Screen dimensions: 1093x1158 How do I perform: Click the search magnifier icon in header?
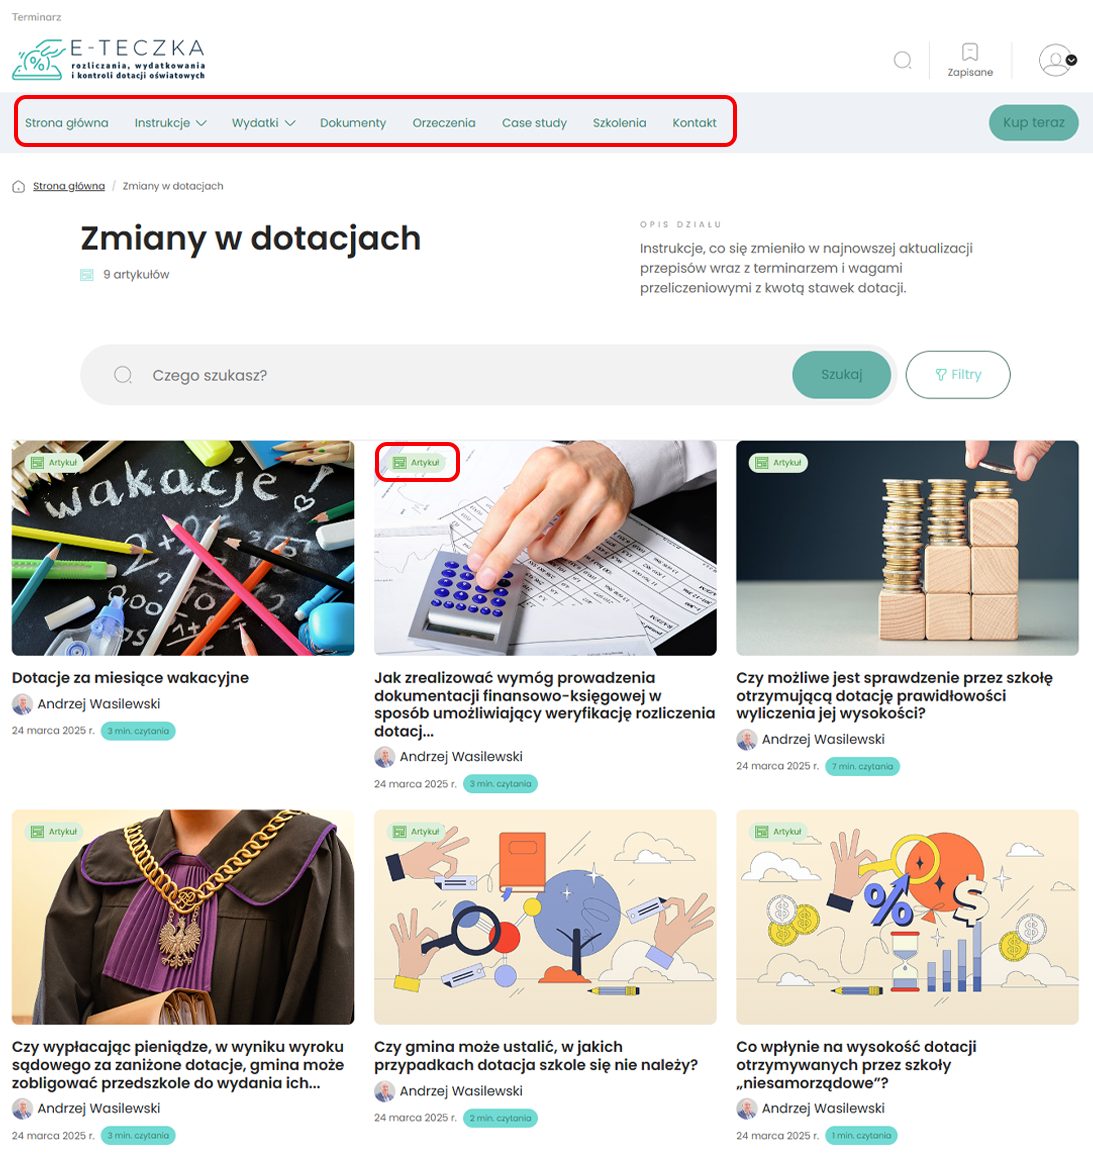[902, 60]
